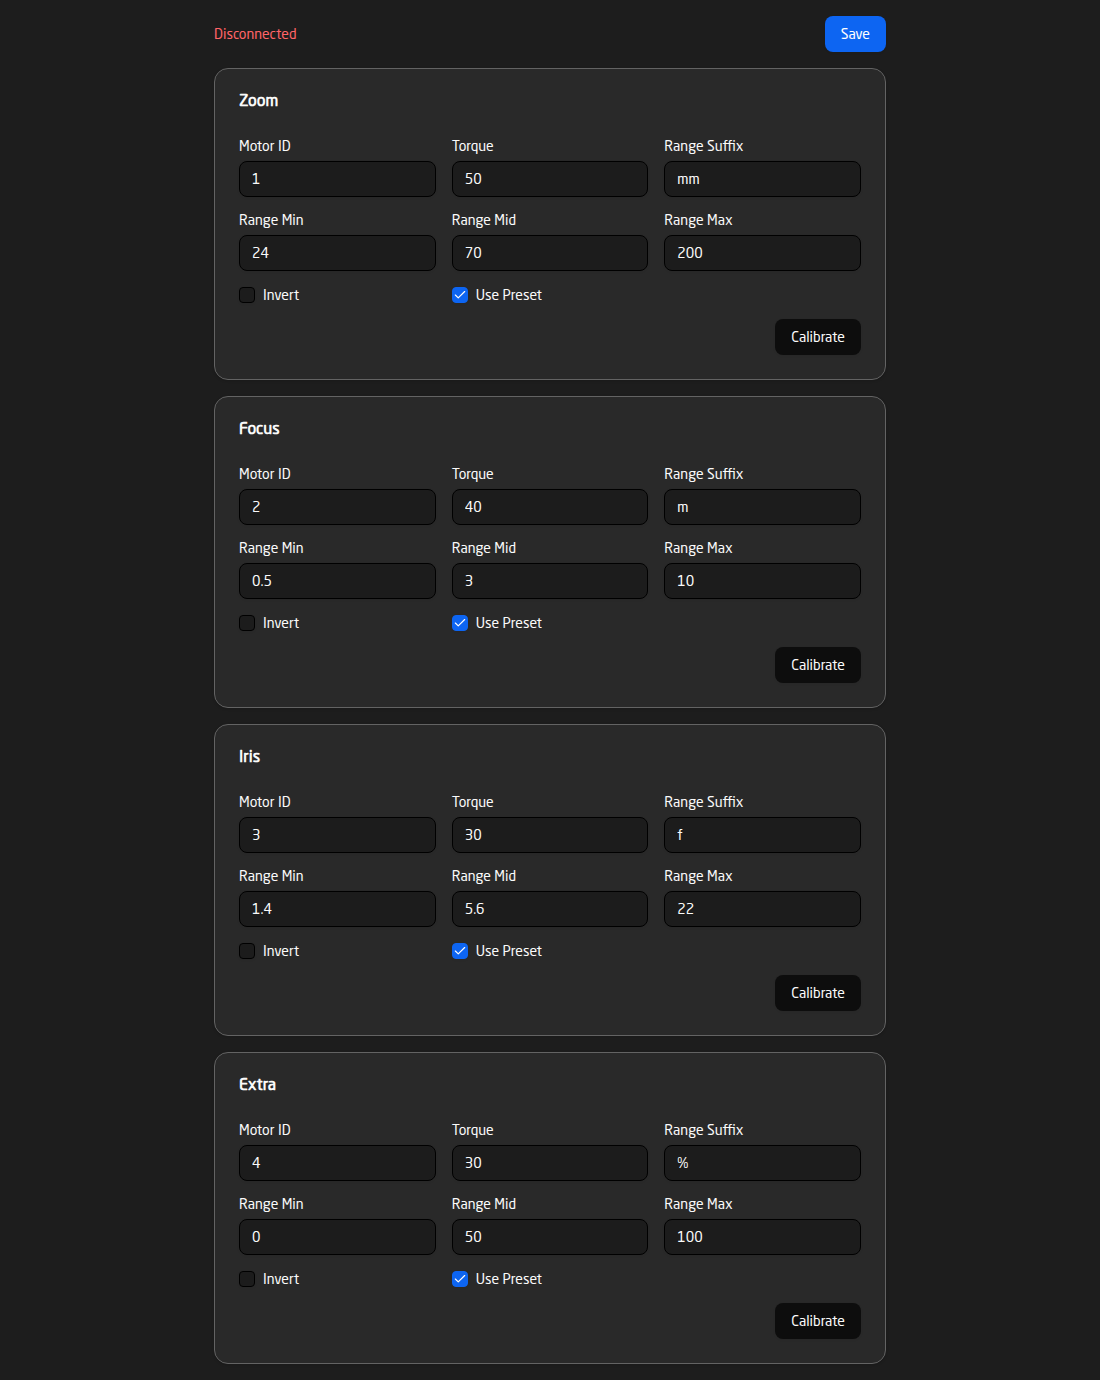Calibrate the Iris motor
The image size is (1100, 1380).
coord(817,993)
